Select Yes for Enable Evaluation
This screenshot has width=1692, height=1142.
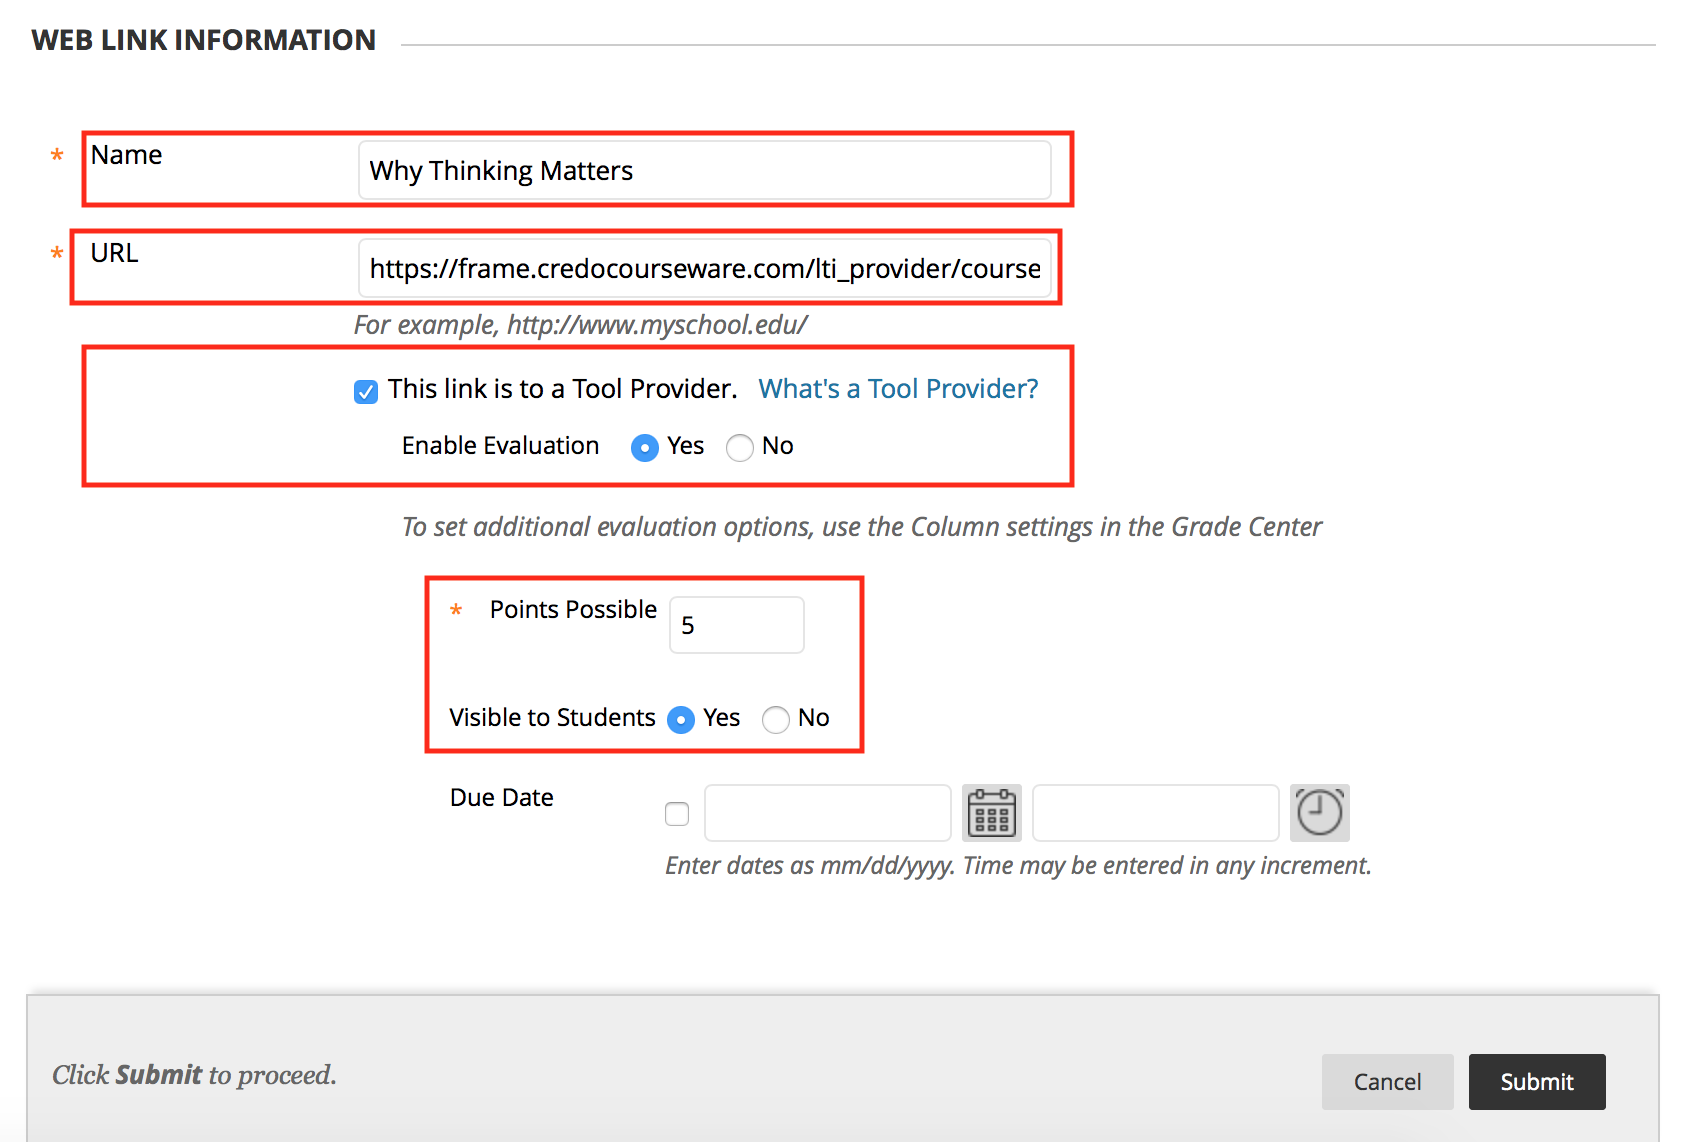click(x=645, y=447)
